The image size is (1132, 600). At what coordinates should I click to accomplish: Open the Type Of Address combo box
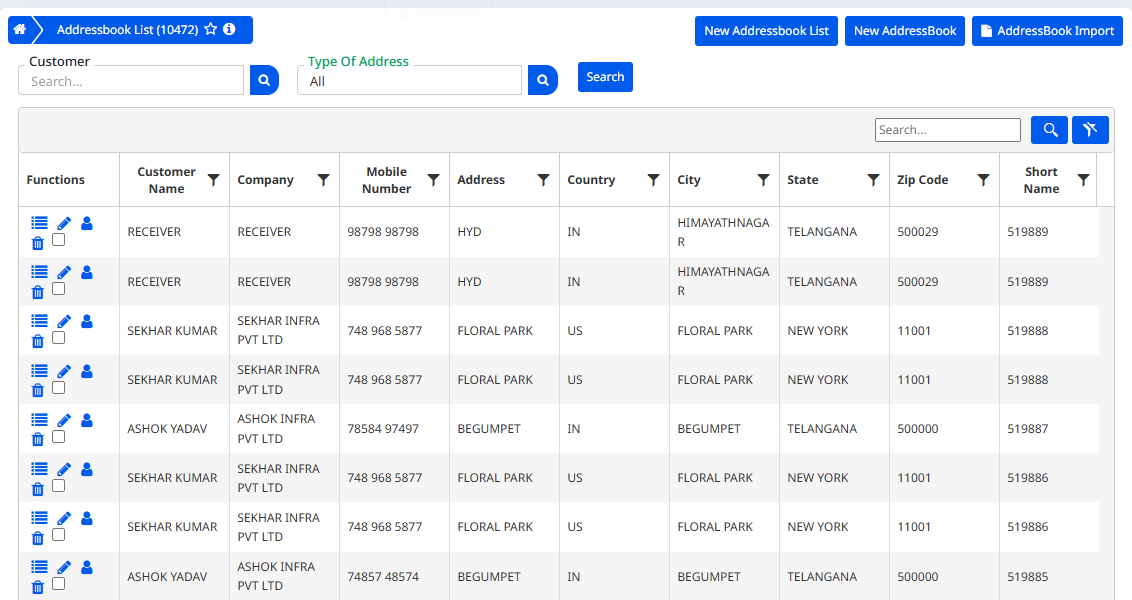409,81
